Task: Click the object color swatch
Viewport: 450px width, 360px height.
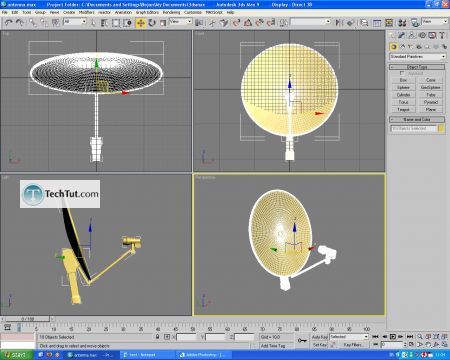Action: click(x=441, y=128)
